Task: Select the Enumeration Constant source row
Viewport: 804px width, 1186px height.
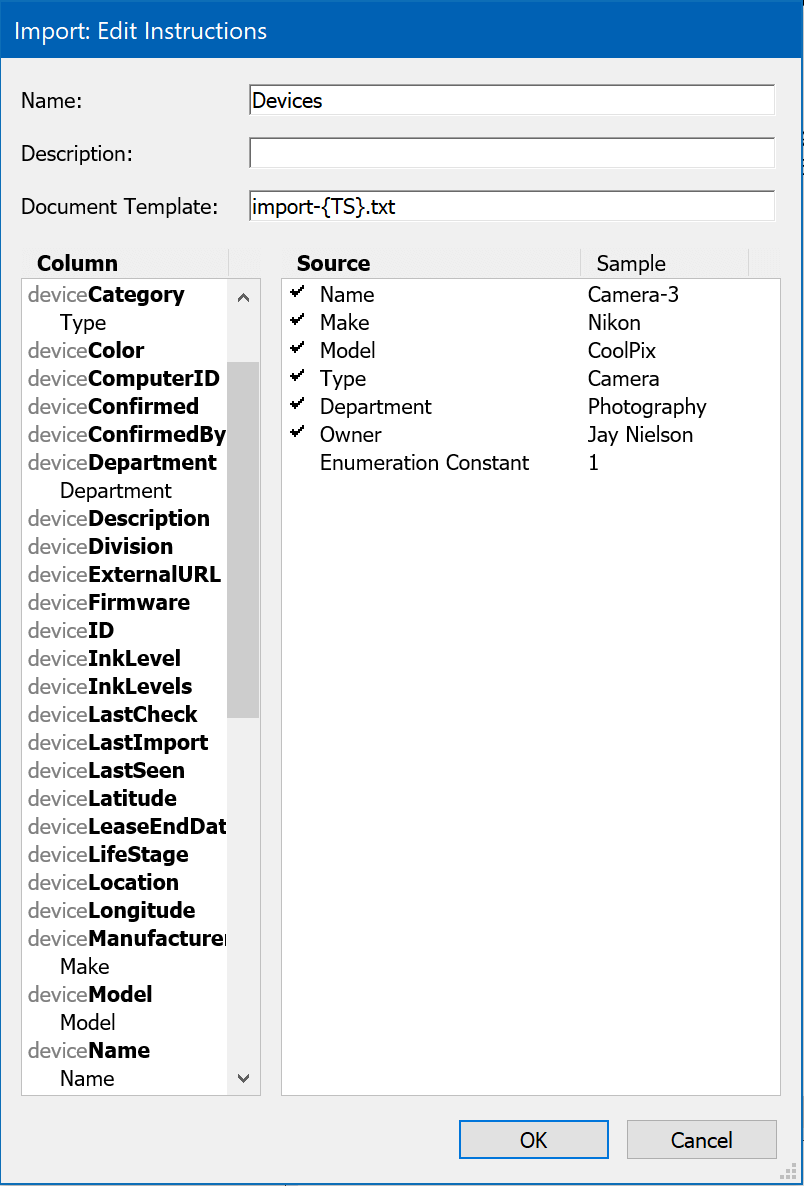Action: 424,463
